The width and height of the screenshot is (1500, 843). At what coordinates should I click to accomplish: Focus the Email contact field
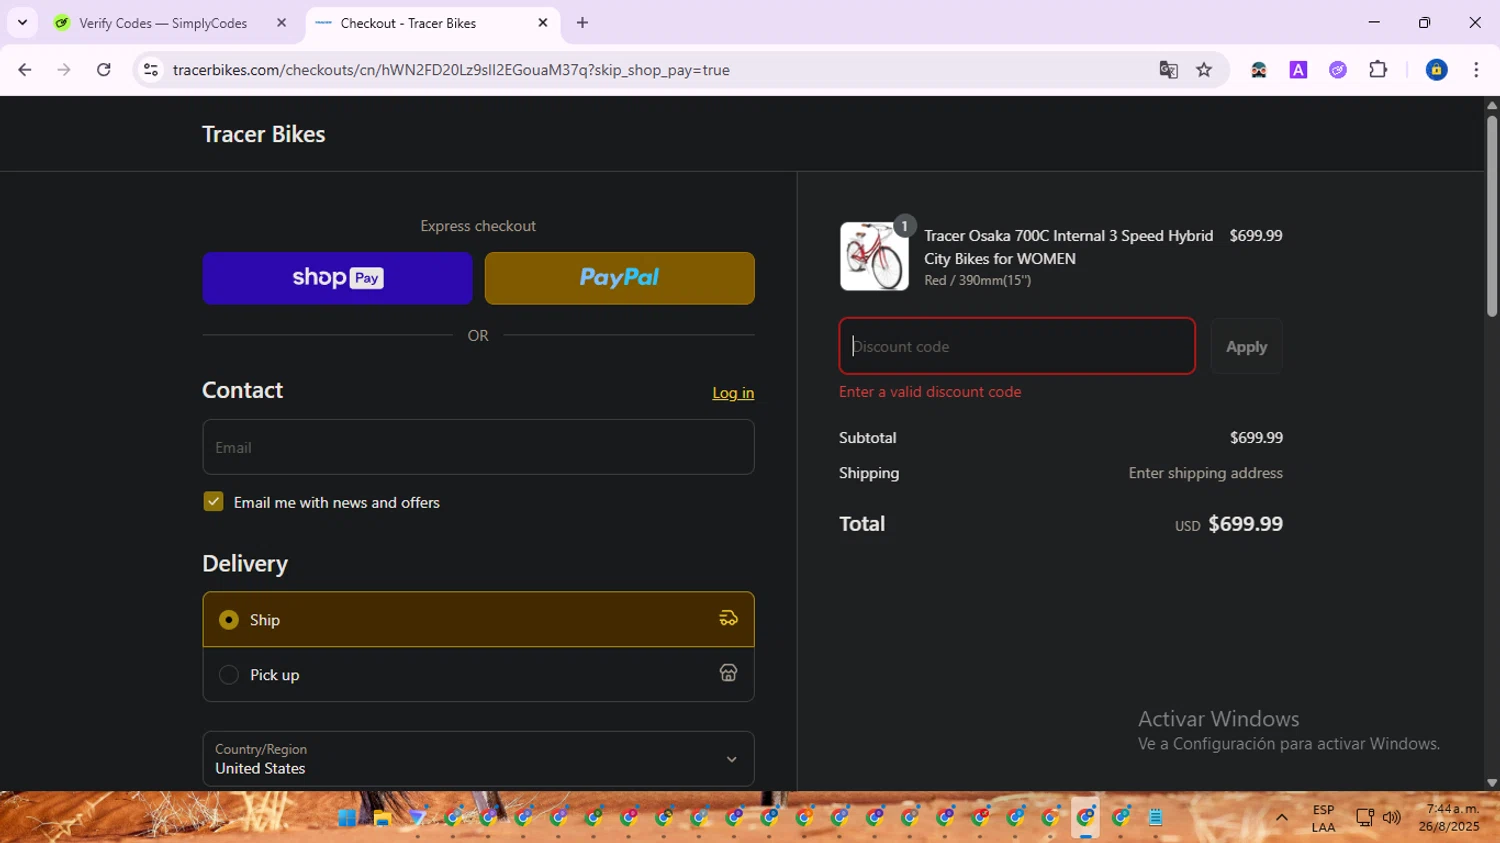(478, 447)
